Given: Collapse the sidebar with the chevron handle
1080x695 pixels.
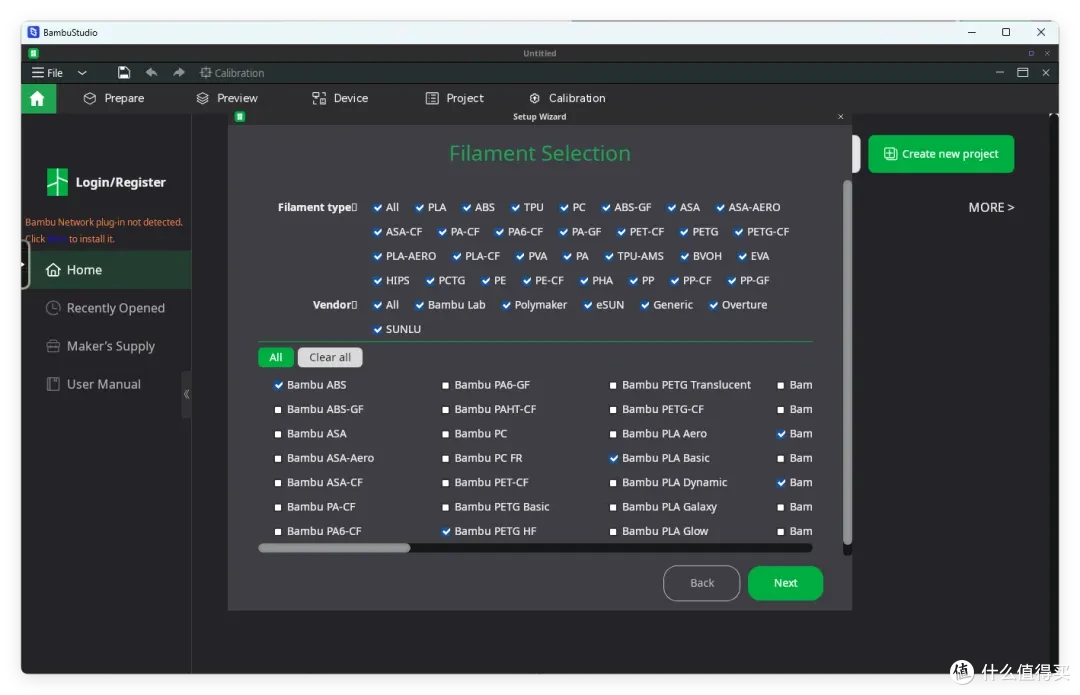Looking at the screenshot, I should pos(186,394).
